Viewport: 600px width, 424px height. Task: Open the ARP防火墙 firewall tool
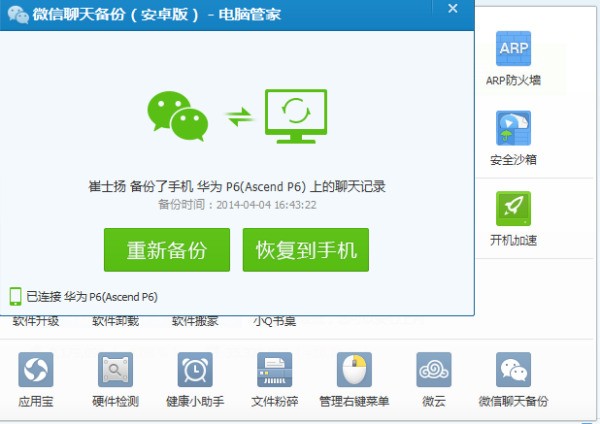[x=514, y=49]
